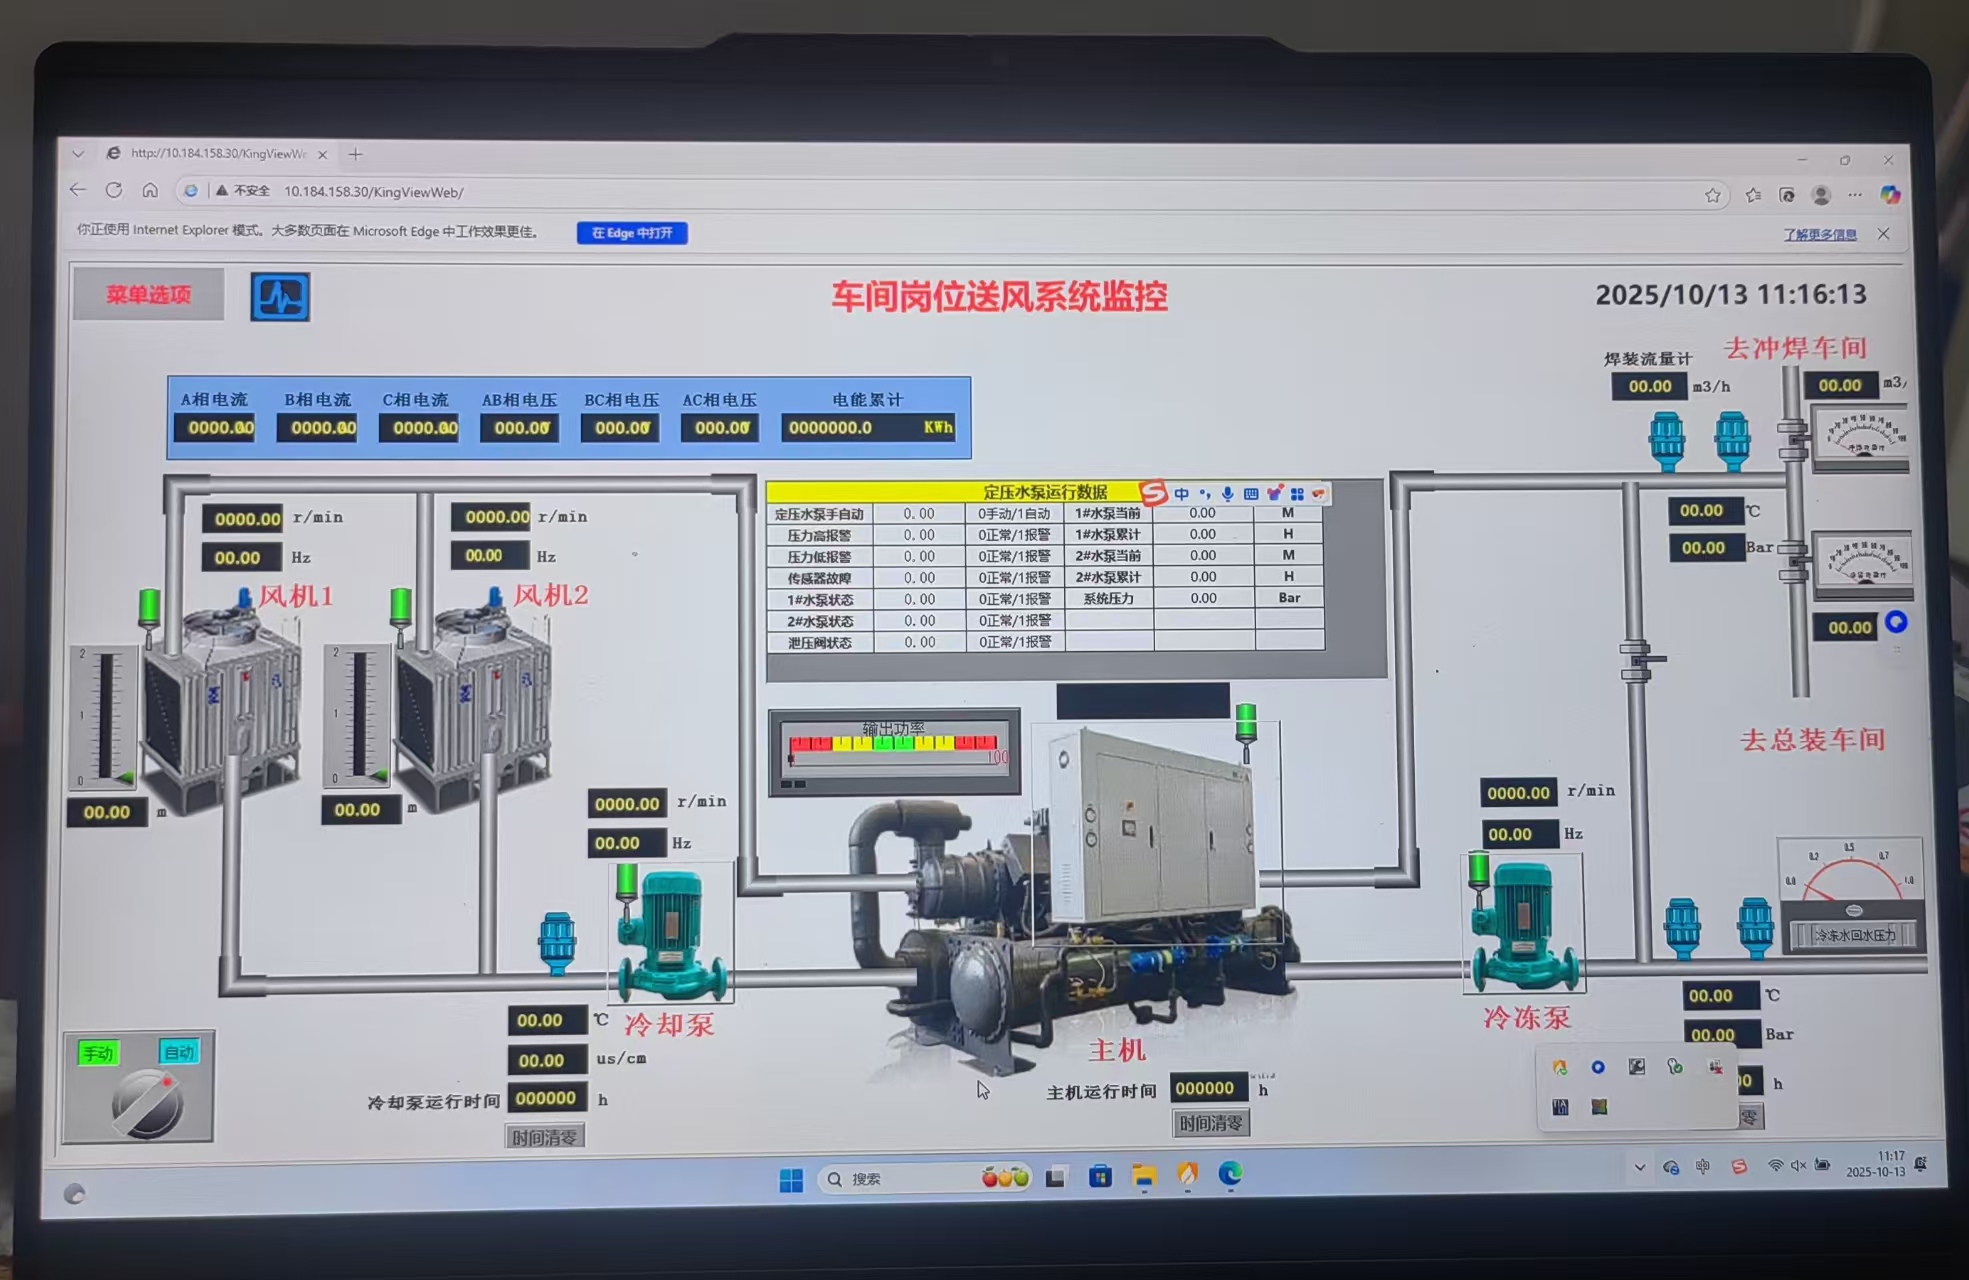Turn the manual/auto rotary knob switch
Viewport: 1969px width, 1280px height.
[x=147, y=1104]
